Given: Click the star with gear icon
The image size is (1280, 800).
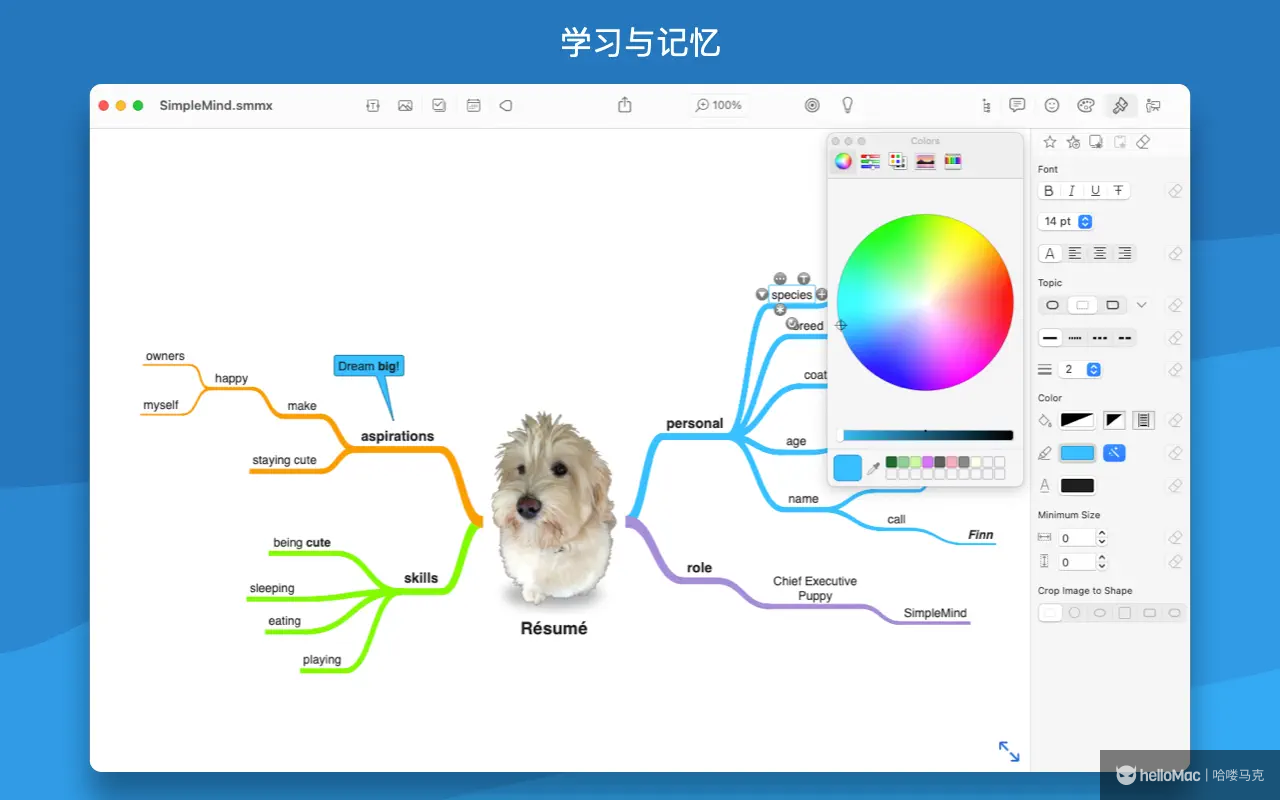Looking at the screenshot, I should click(1073, 142).
